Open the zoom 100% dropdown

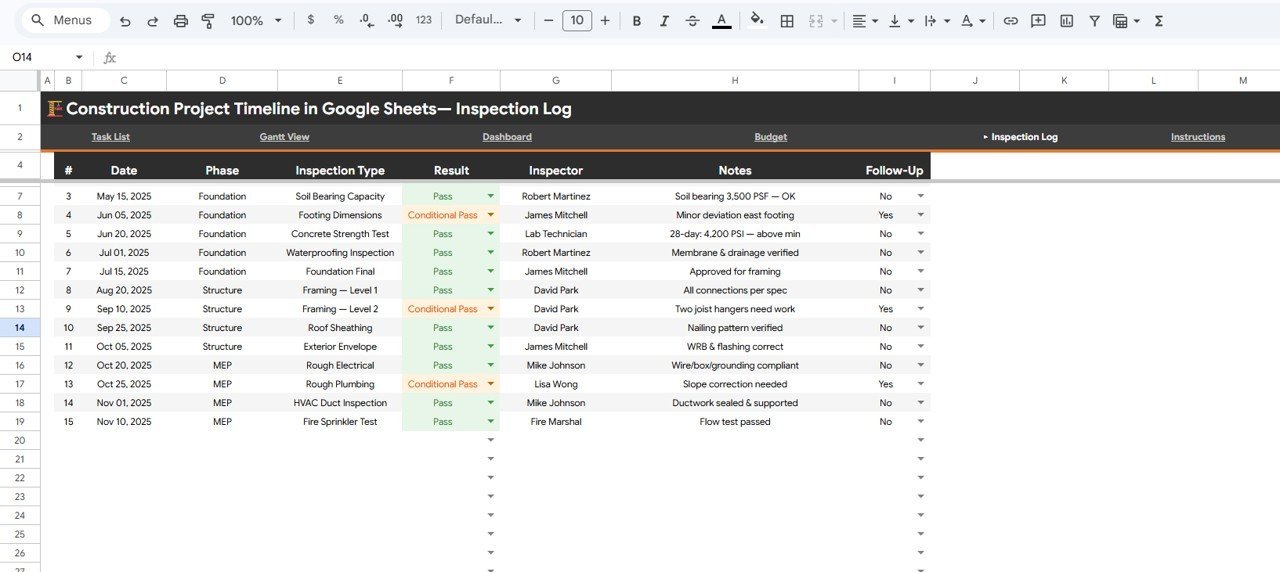[256, 21]
